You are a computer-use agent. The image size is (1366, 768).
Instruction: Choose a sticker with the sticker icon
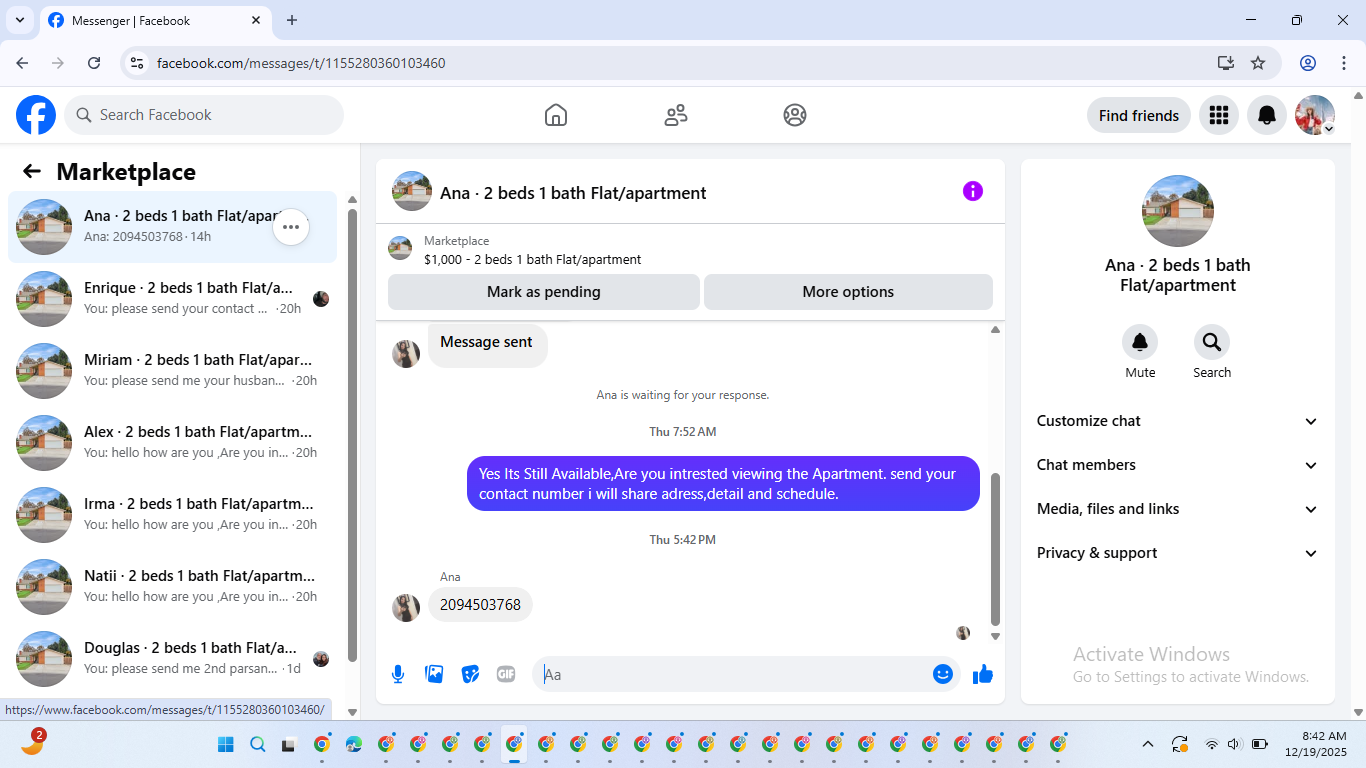tap(470, 674)
